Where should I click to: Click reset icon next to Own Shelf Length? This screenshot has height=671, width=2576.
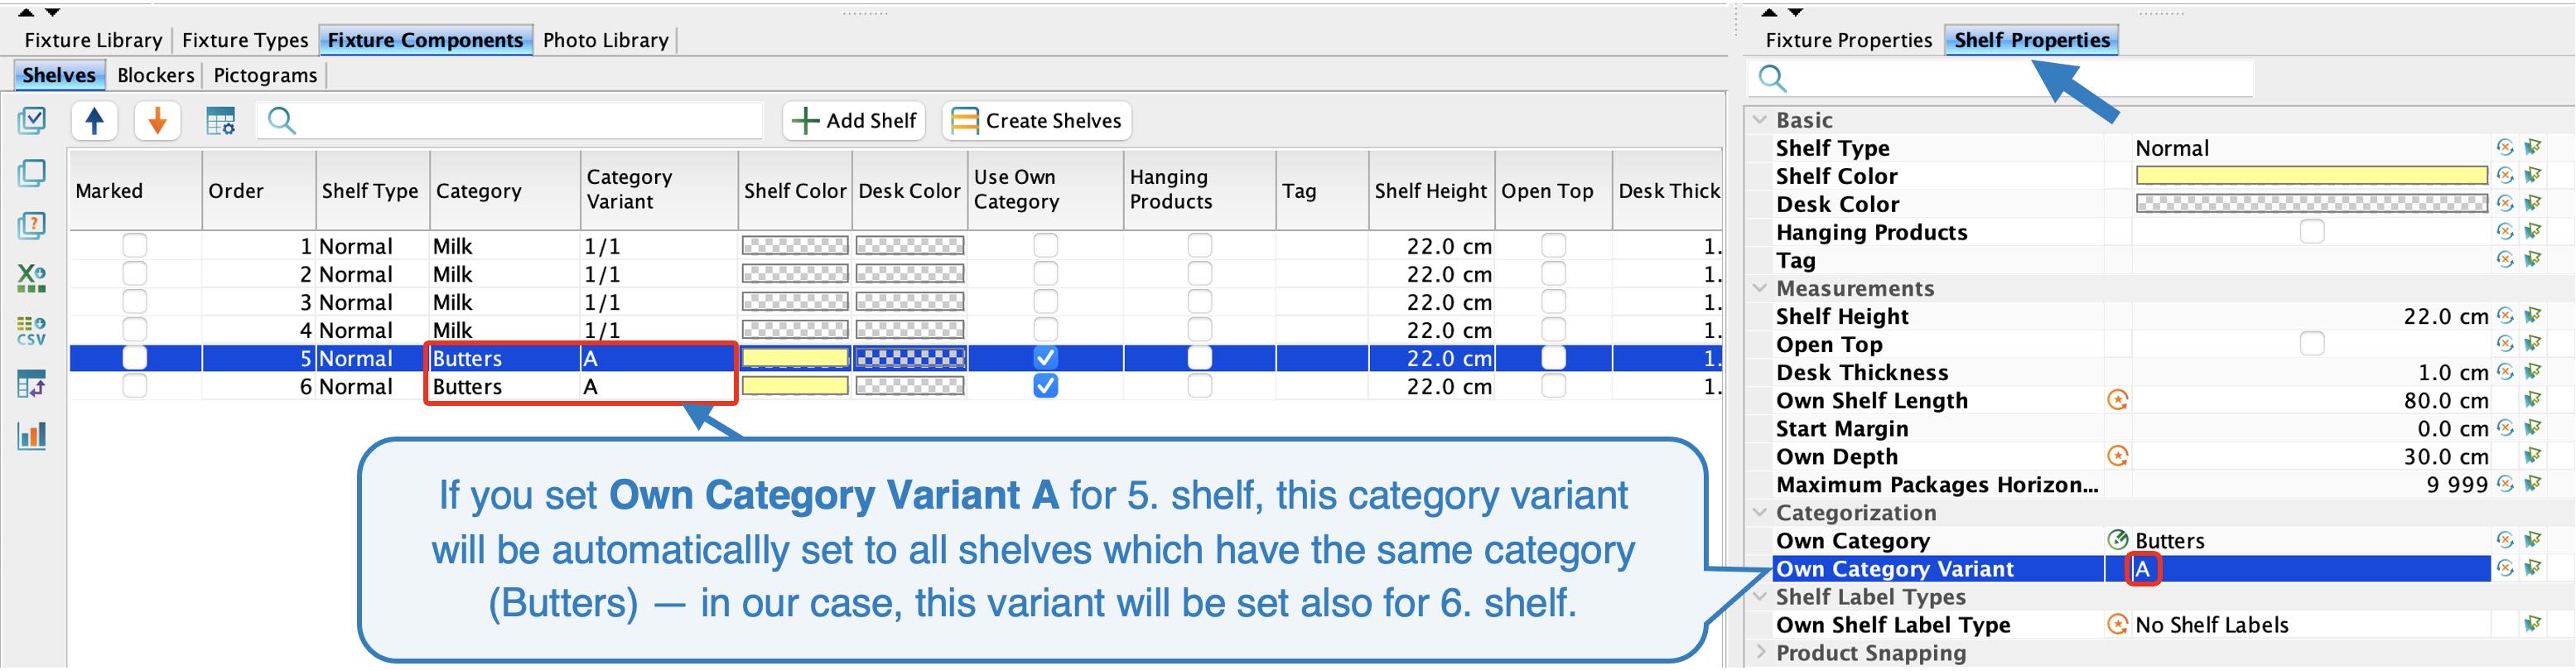tap(2117, 400)
